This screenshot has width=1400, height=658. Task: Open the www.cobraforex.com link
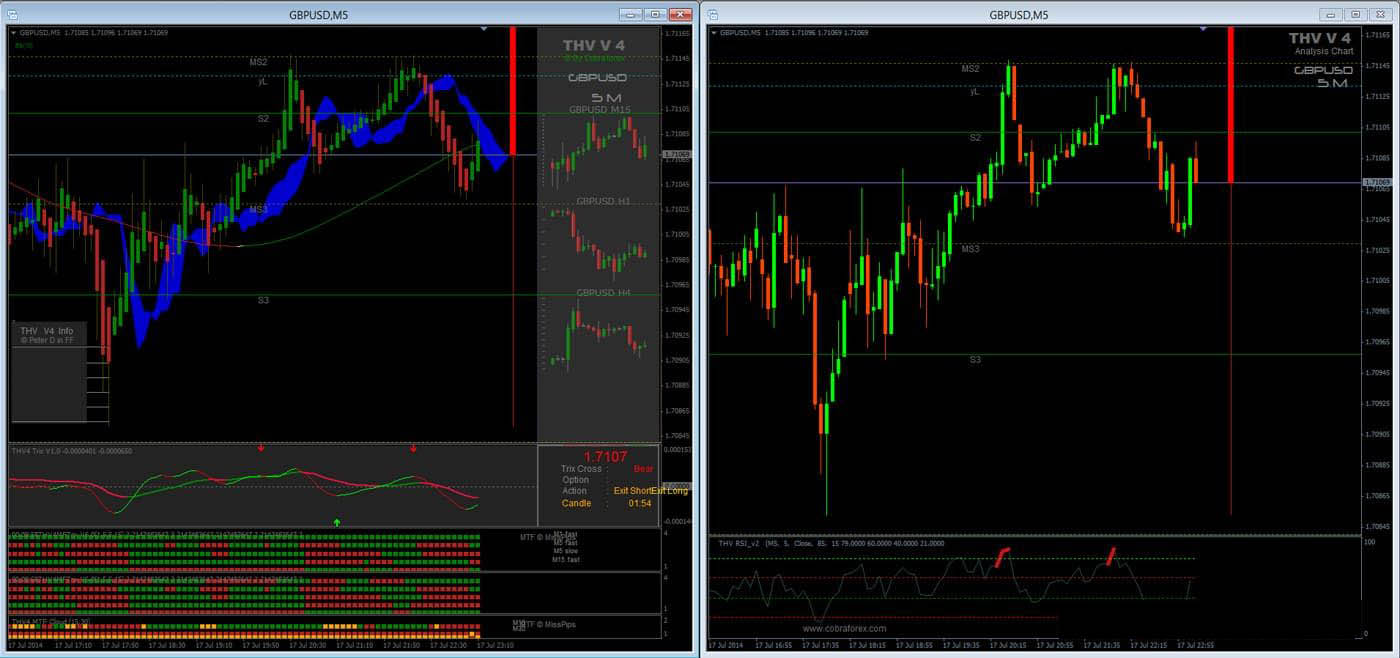(844, 628)
